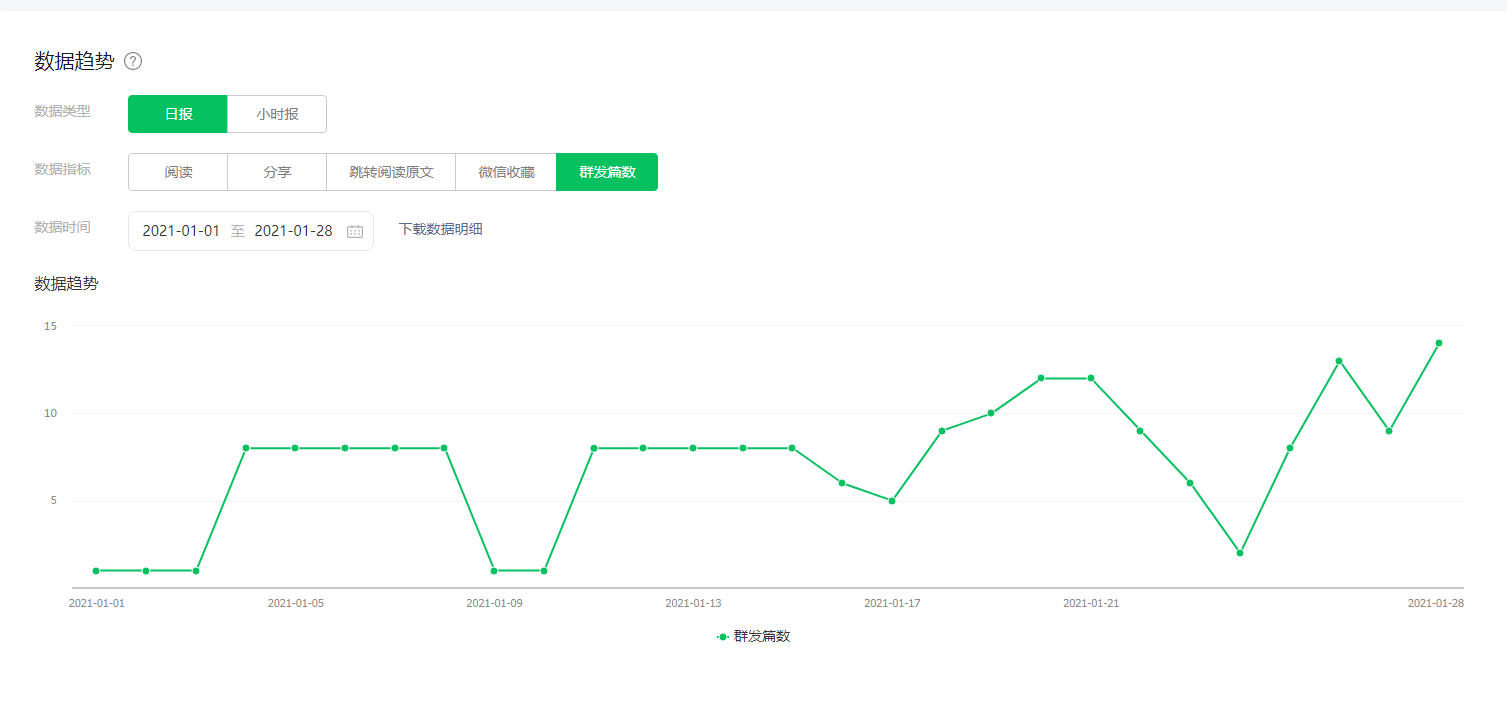Switch to 小时报 data type

coord(277,114)
